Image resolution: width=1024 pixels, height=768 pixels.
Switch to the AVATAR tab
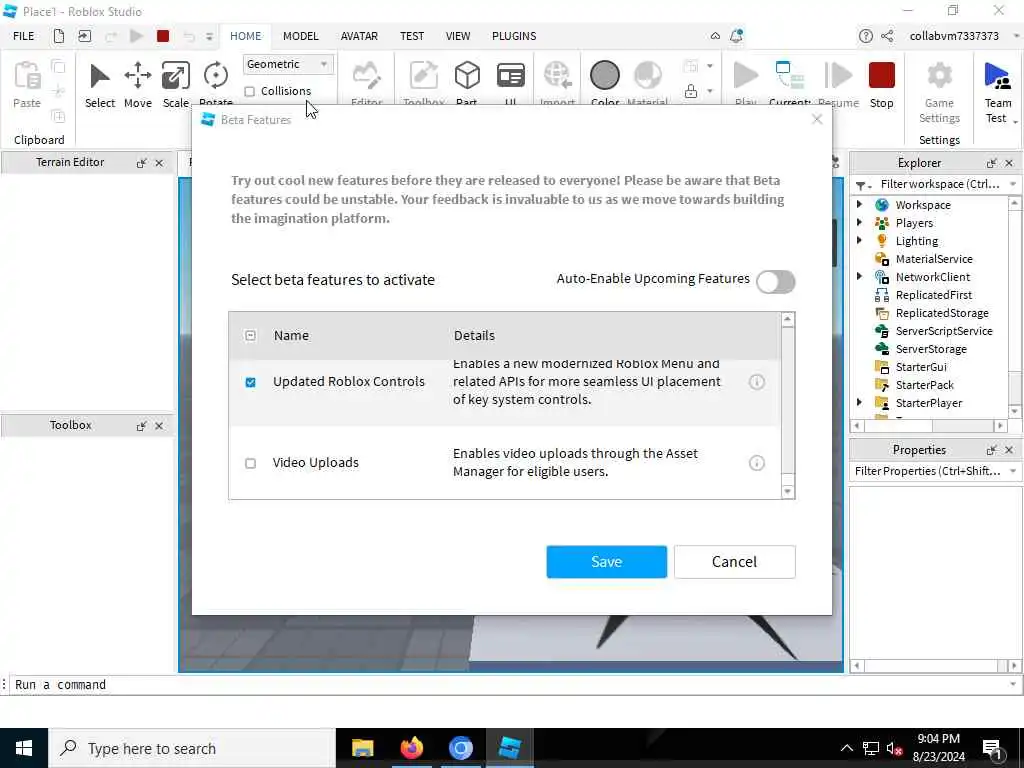tap(359, 37)
